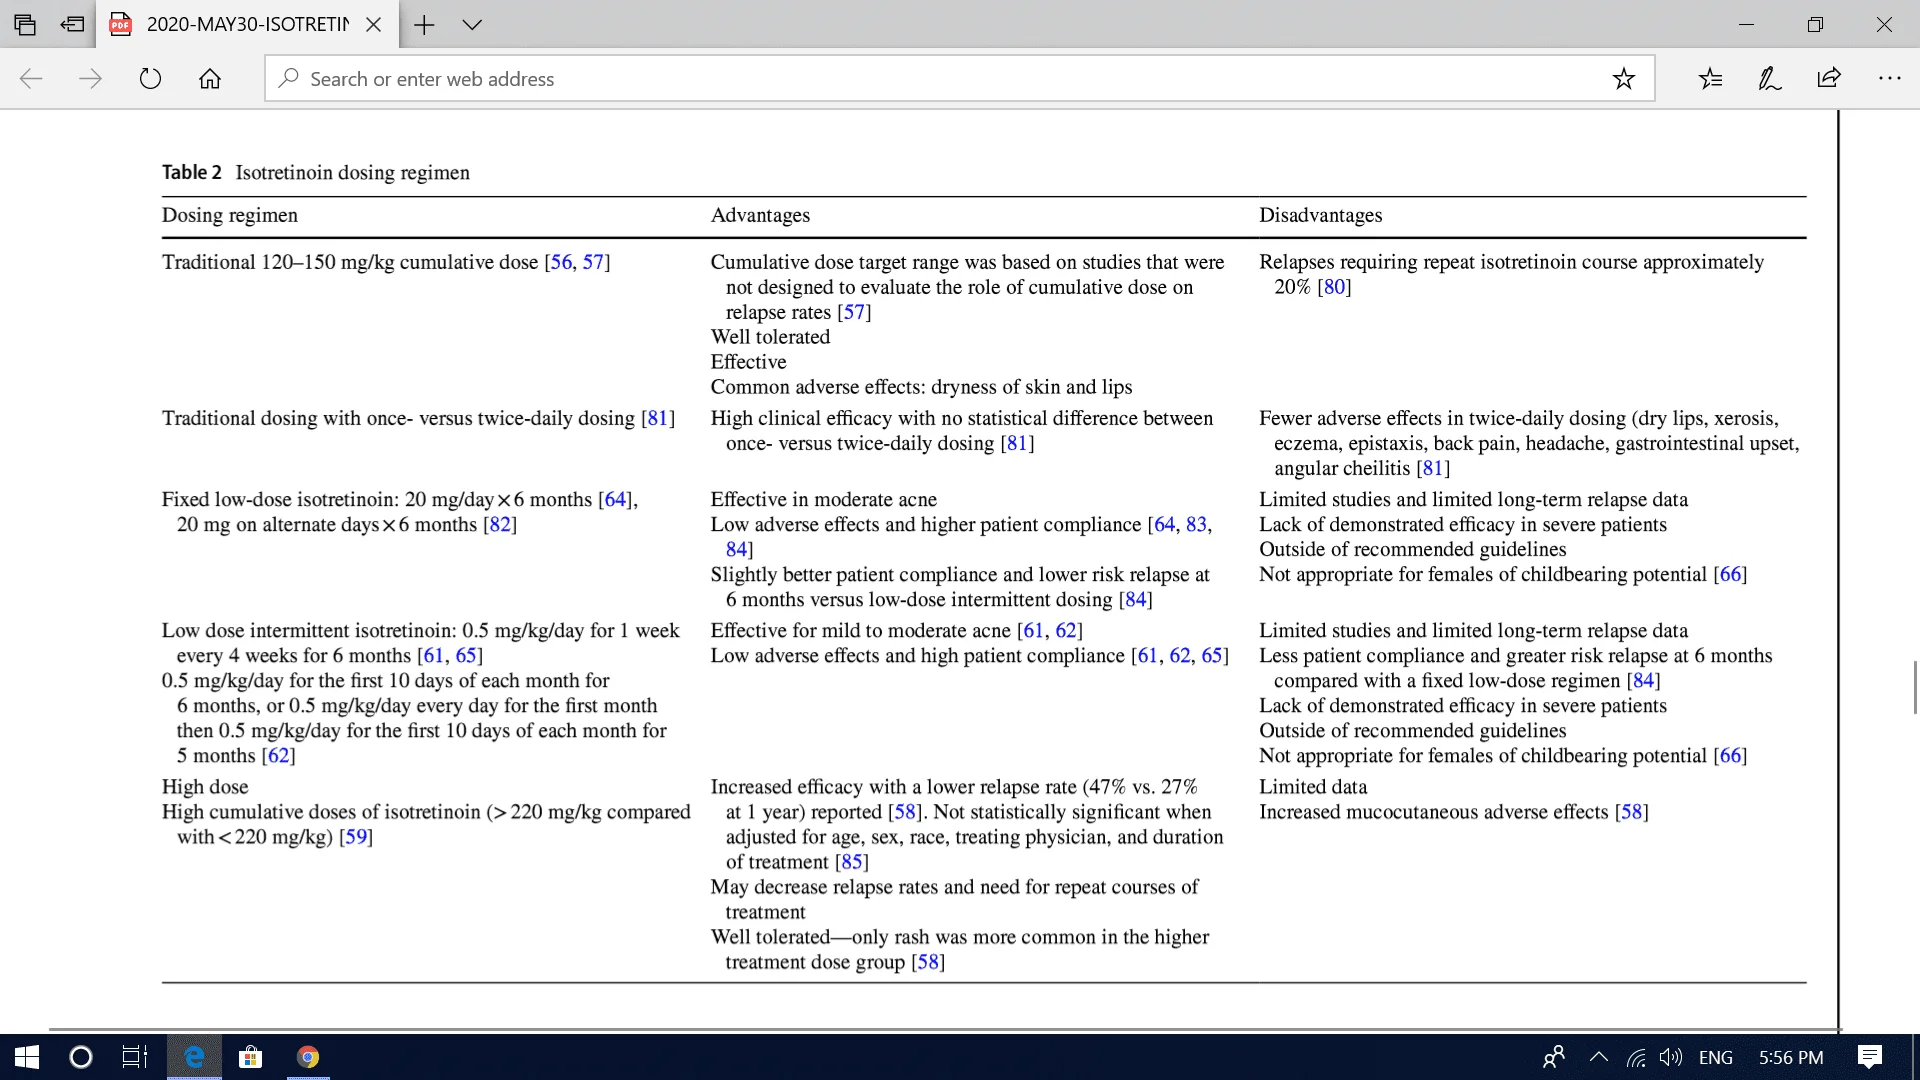Click 'Table 2' caption label
The width and height of the screenshot is (1920, 1080).
(x=192, y=173)
